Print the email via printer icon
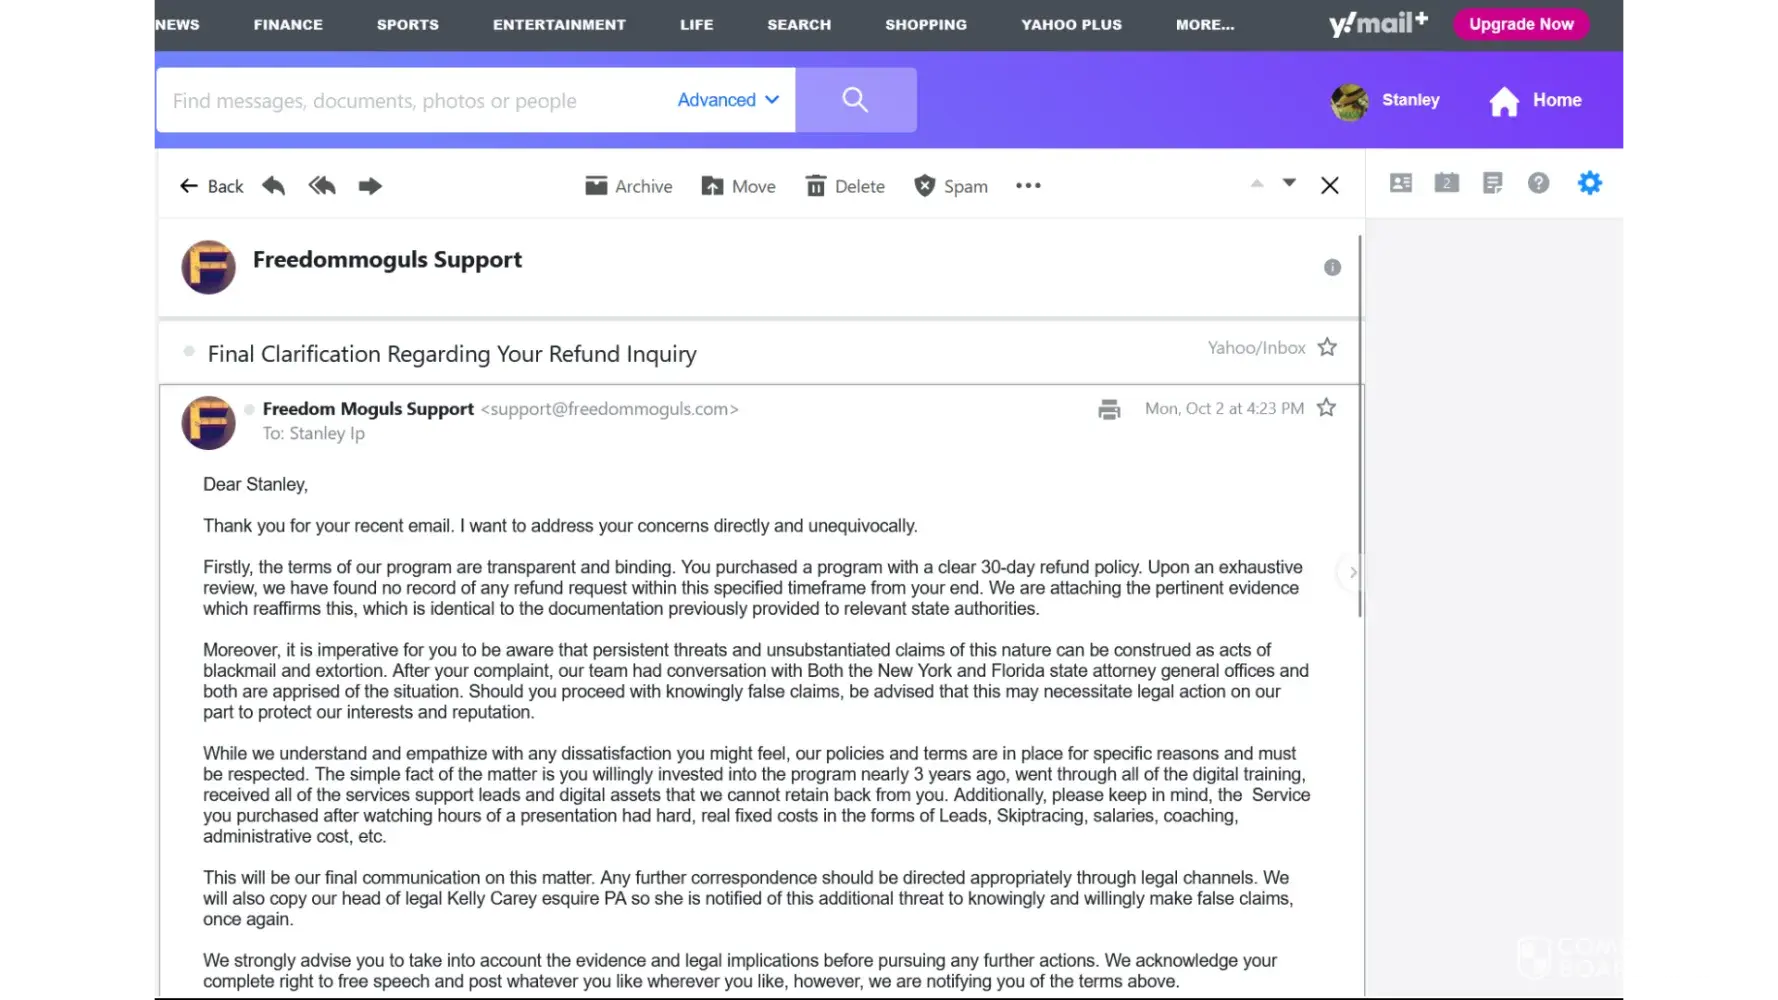This screenshot has width=1778, height=1000. (1109, 409)
